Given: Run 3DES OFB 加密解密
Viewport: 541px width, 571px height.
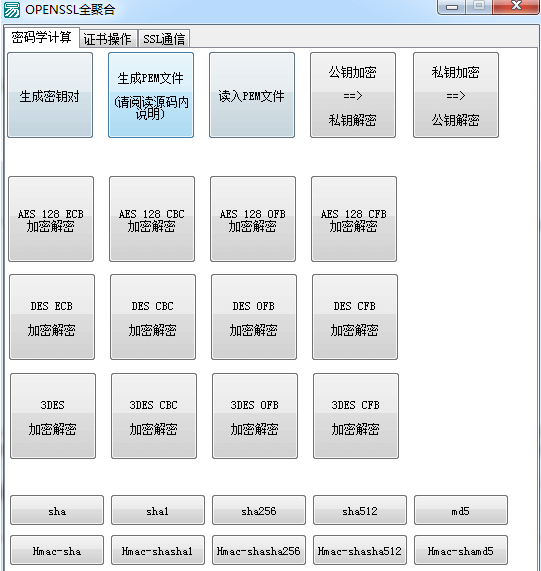Looking at the screenshot, I should tap(255, 416).
